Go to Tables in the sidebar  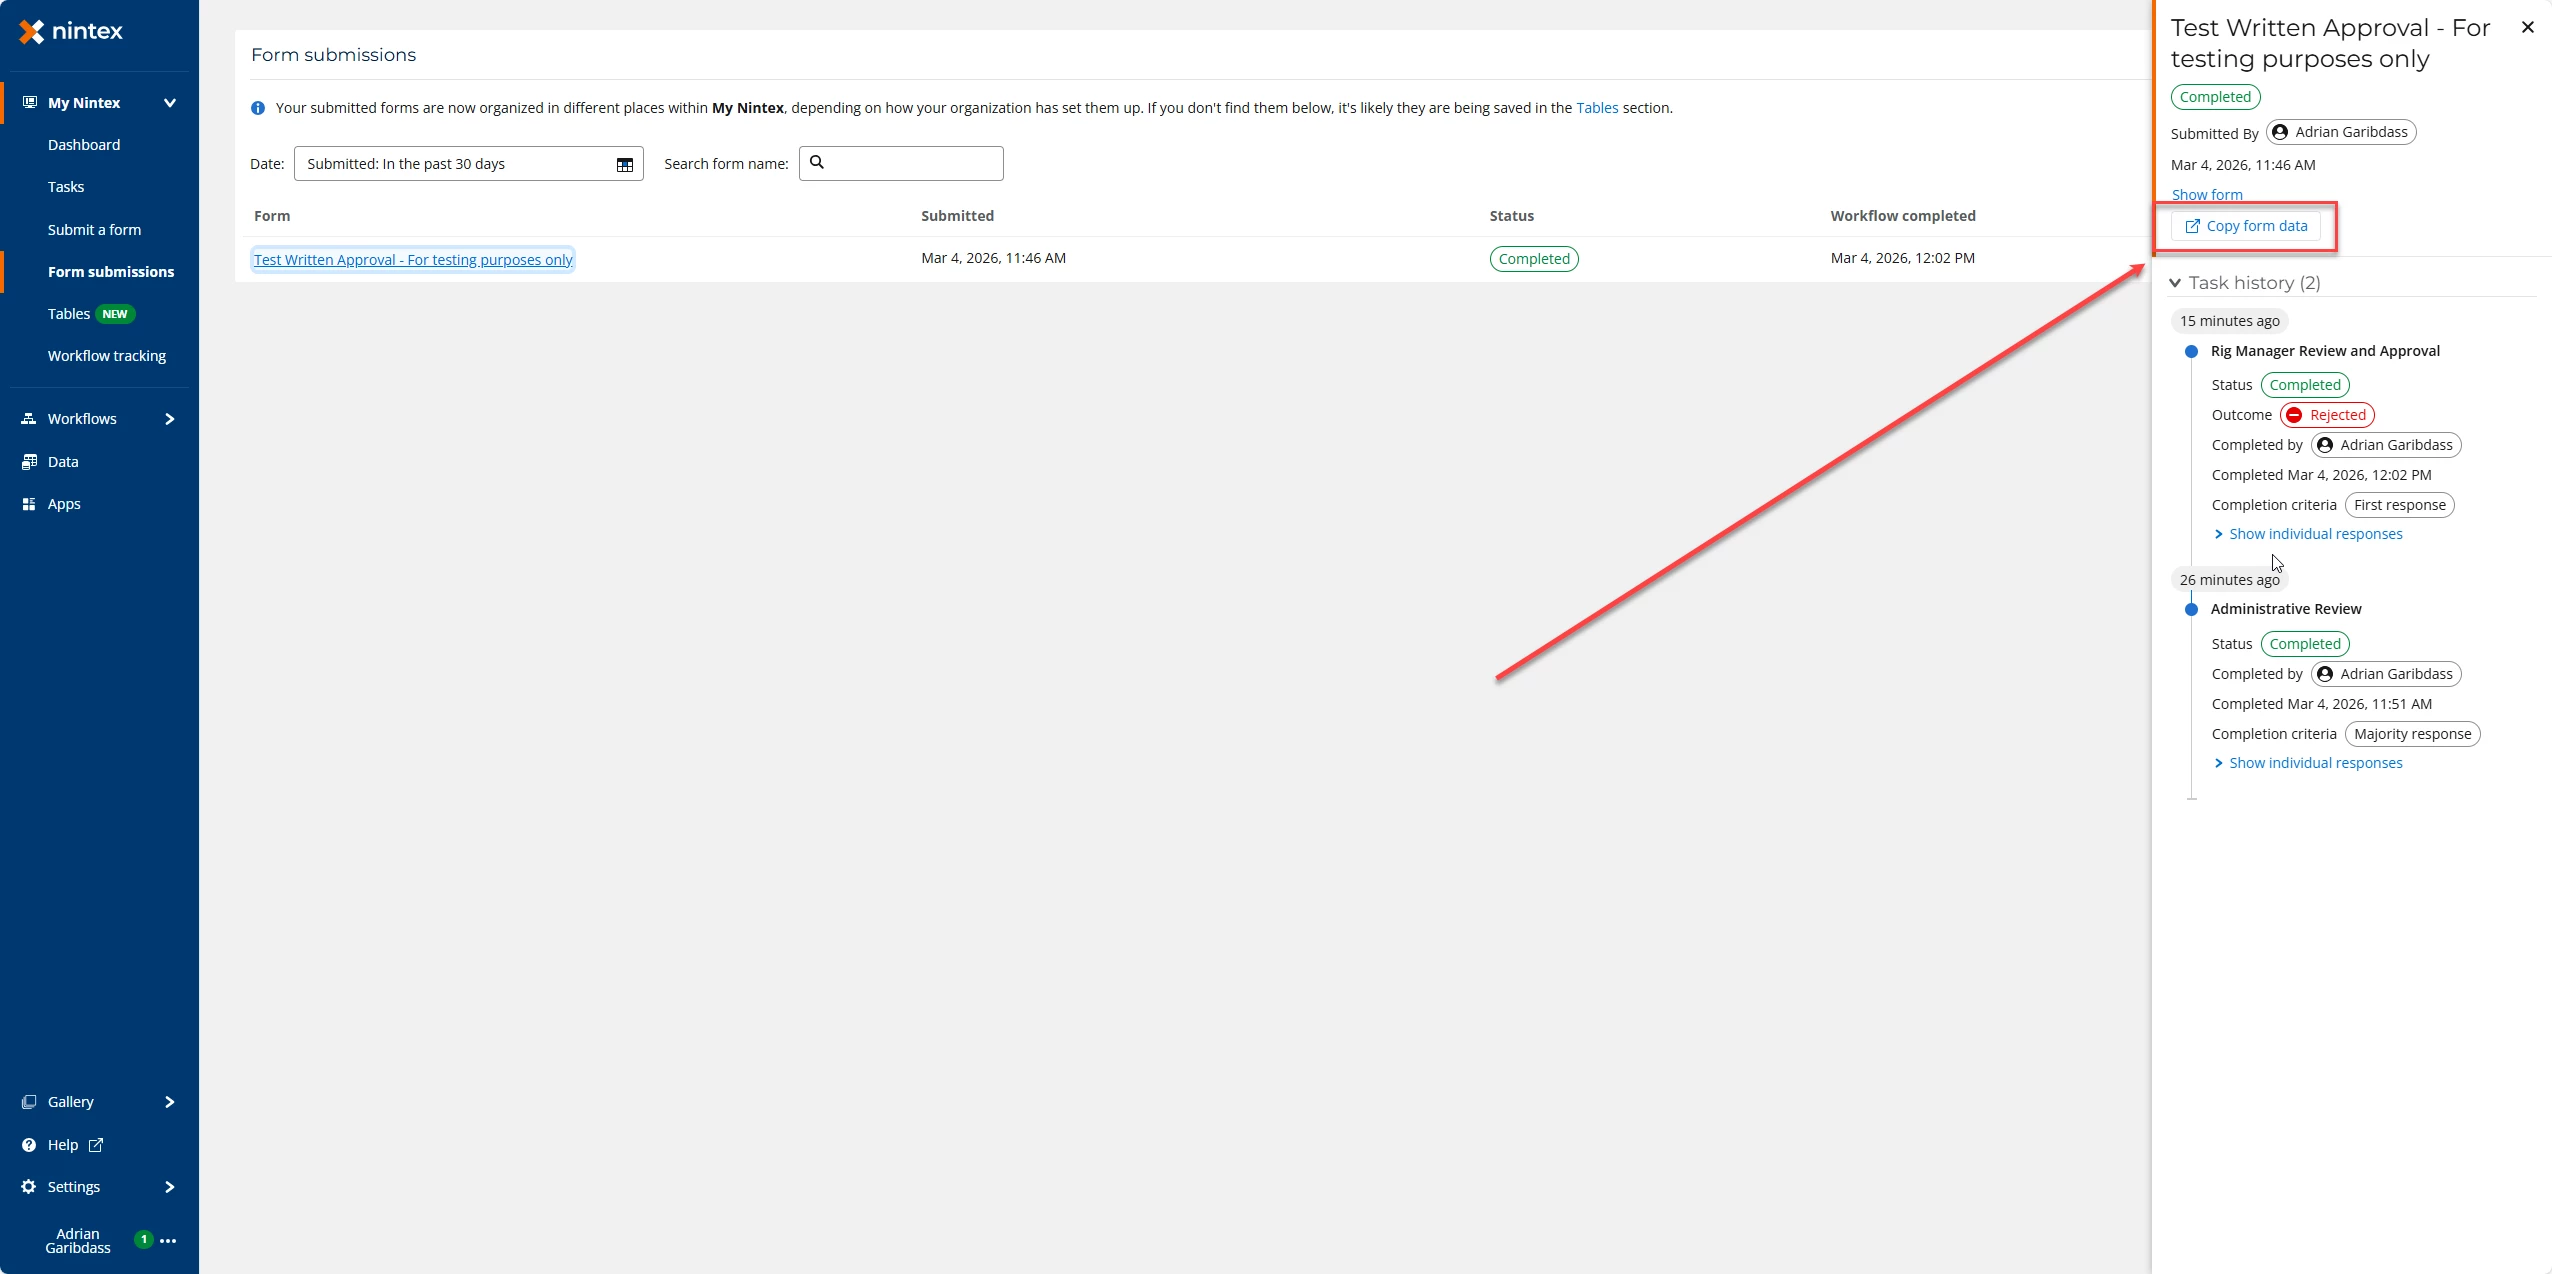(x=69, y=314)
